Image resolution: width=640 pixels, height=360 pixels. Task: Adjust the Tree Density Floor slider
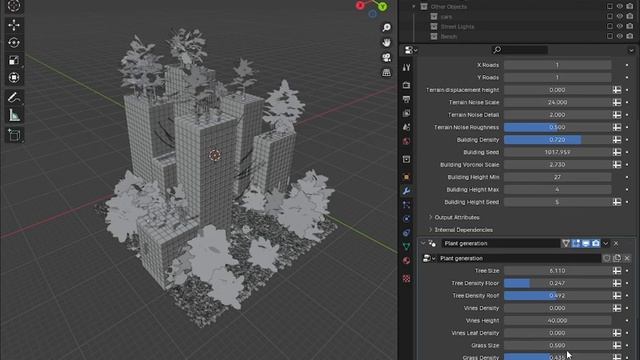coord(557,283)
